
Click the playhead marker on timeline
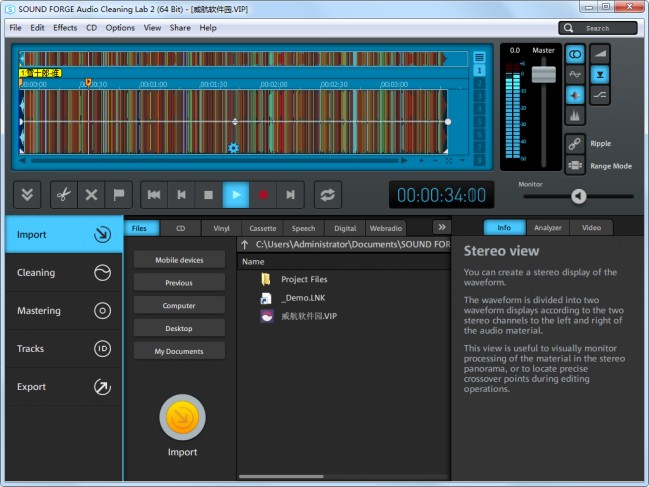pos(88,82)
